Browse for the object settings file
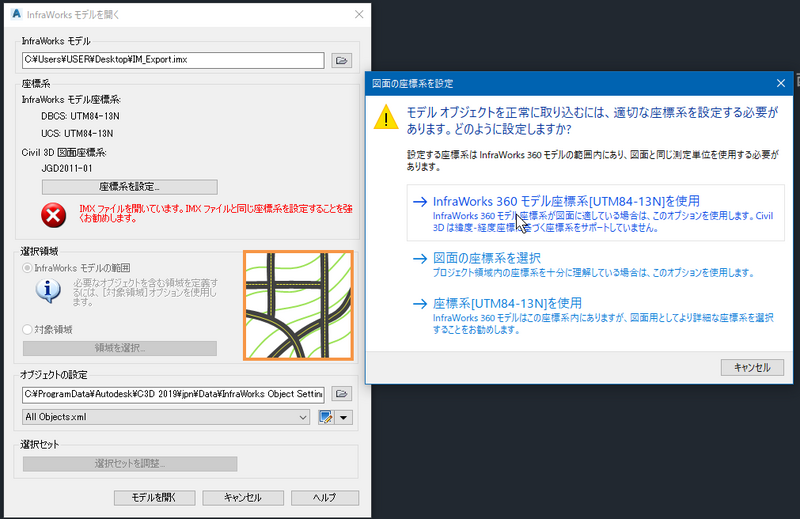The image size is (800, 519). tap(341, 393)
